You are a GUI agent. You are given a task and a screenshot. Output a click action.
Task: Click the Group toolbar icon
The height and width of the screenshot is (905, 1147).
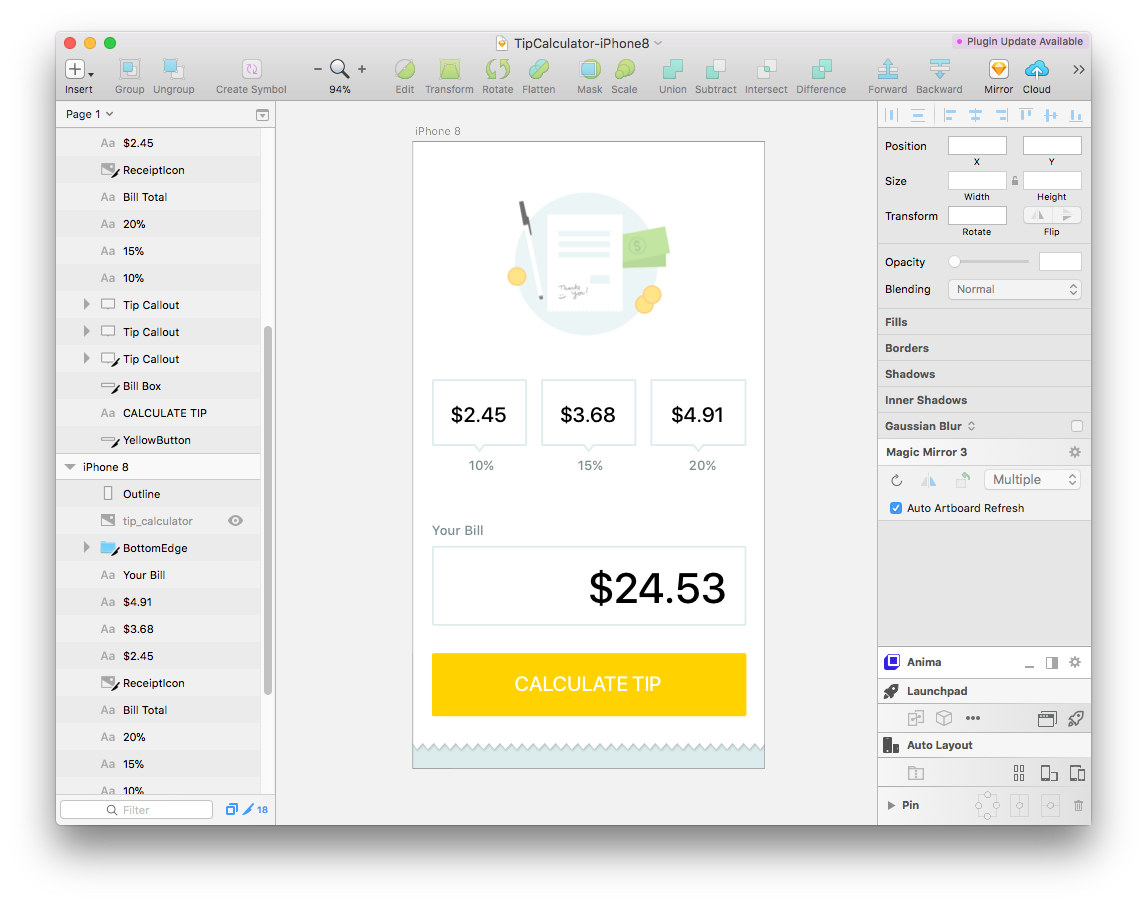coord(129,69)
